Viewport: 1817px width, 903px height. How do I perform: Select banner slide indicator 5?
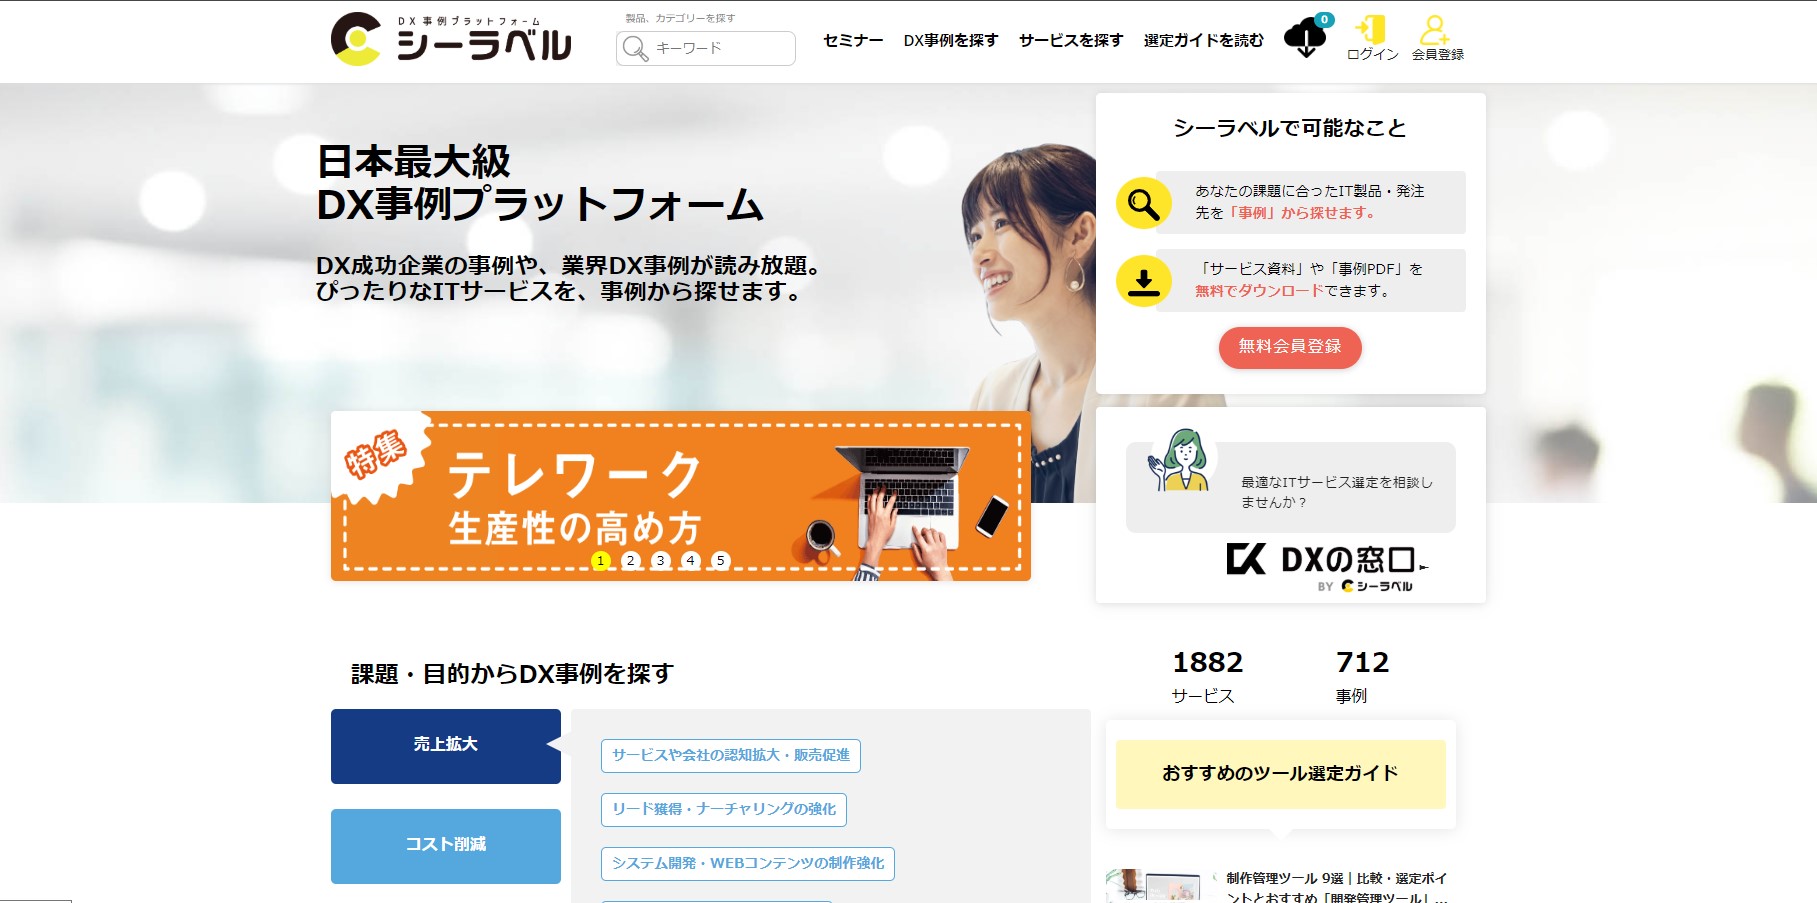[x=720, y=561]
